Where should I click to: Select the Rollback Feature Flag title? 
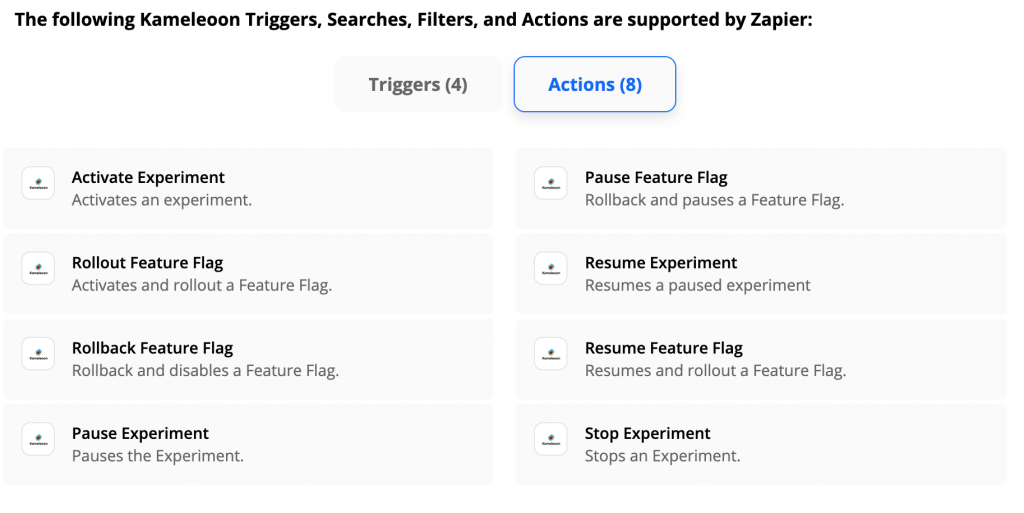click(152, 348)
